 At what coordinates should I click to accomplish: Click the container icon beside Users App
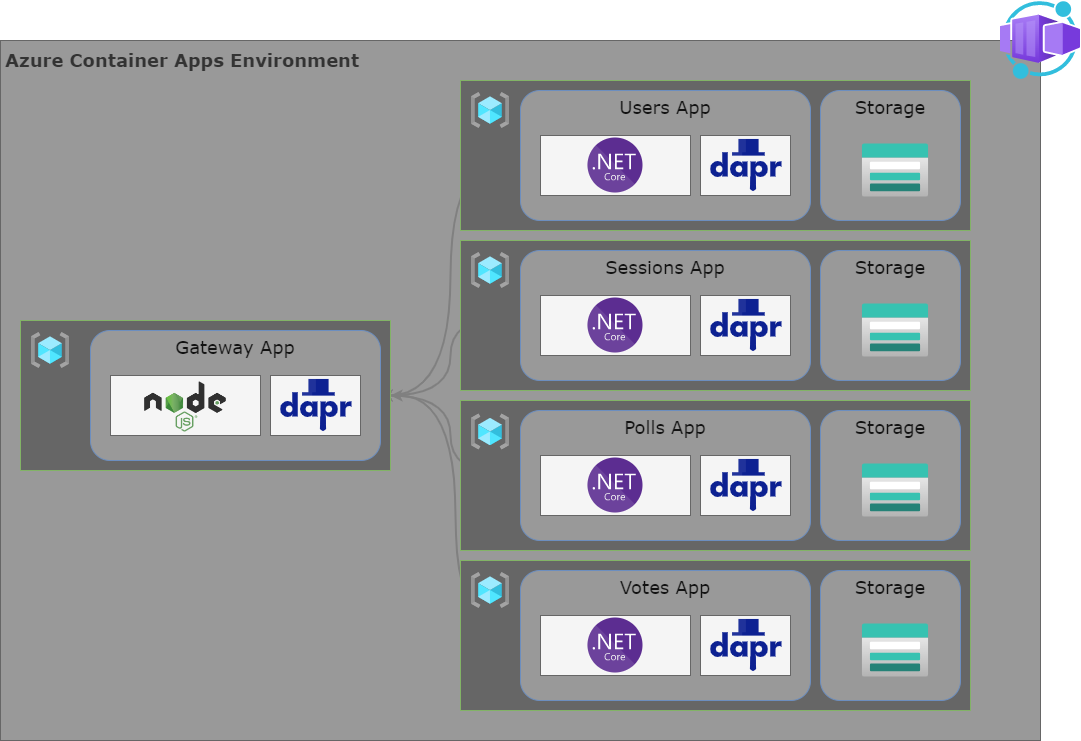pos(490,110)
